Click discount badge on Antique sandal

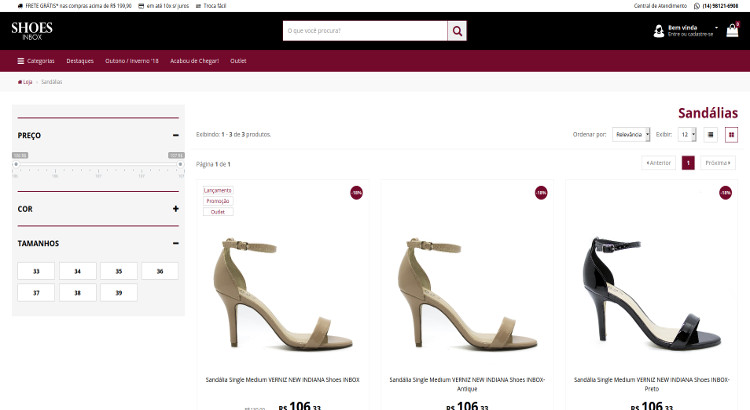(541, 193)
